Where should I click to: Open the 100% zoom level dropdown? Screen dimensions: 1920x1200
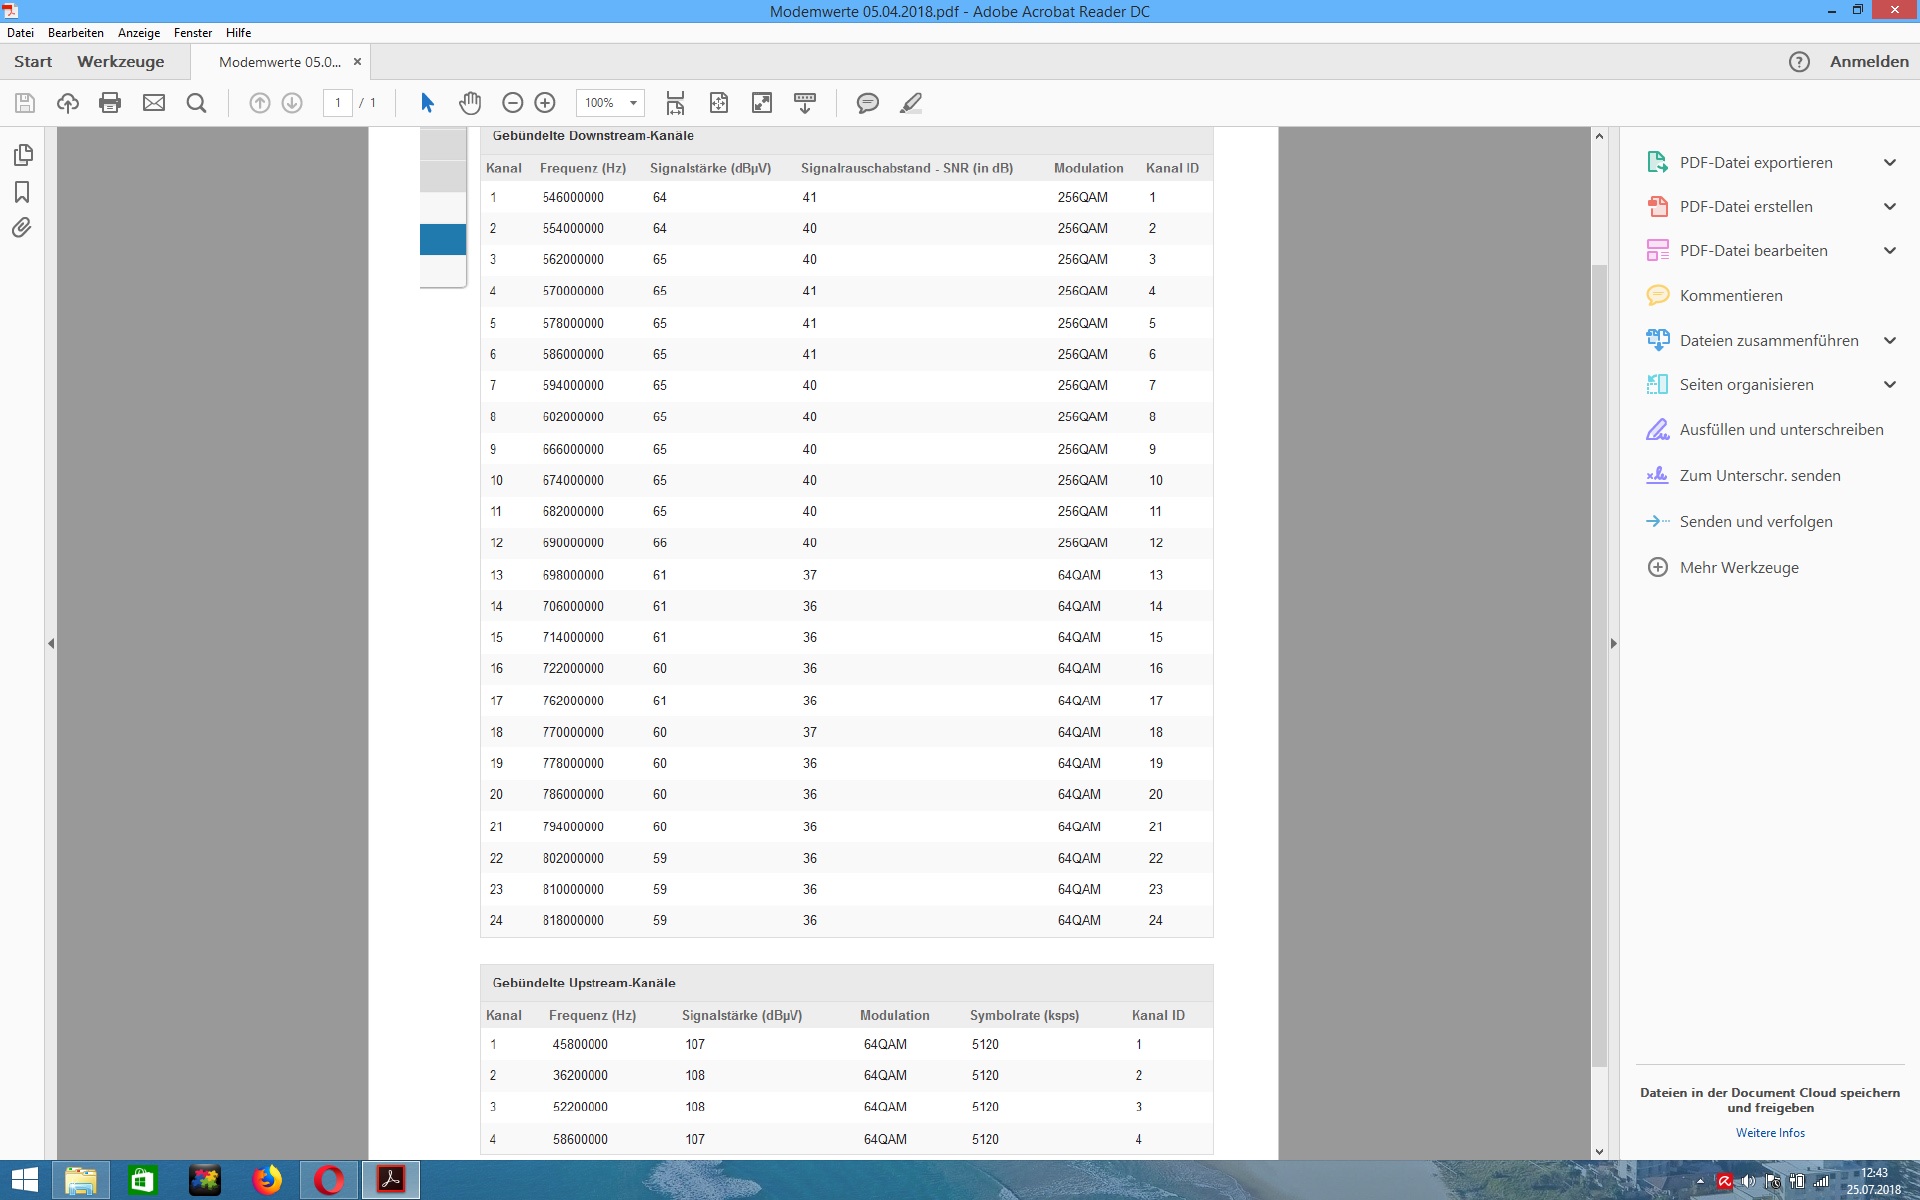633,103
